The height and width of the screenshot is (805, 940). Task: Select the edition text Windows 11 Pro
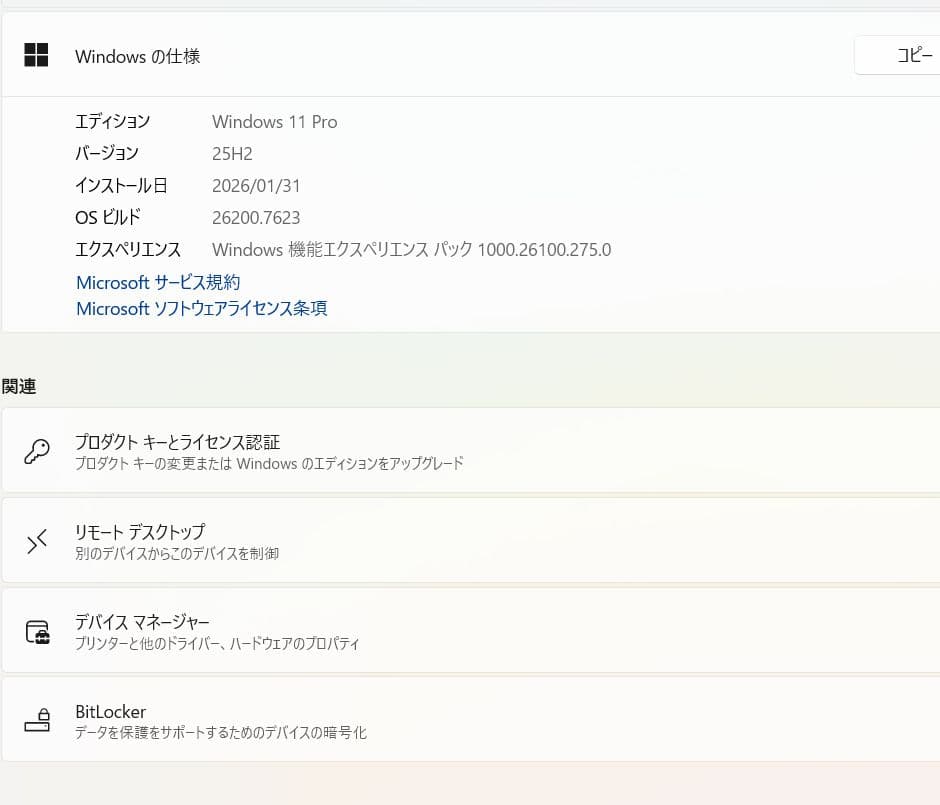274,121
